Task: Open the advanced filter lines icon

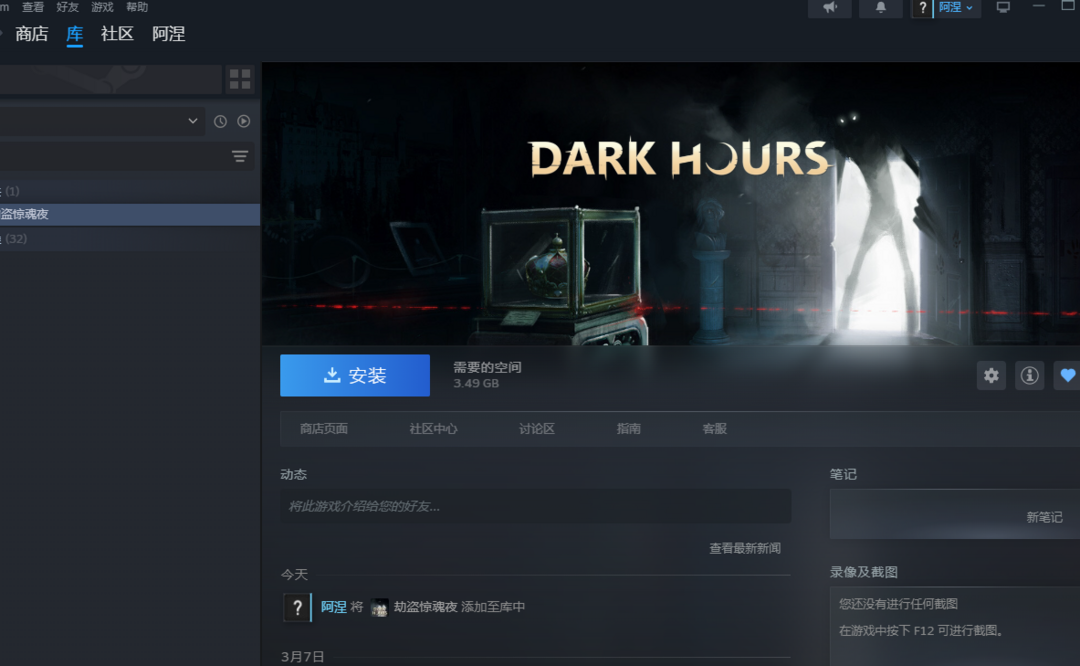Action: pyautogui.click(x=240, y=156)
